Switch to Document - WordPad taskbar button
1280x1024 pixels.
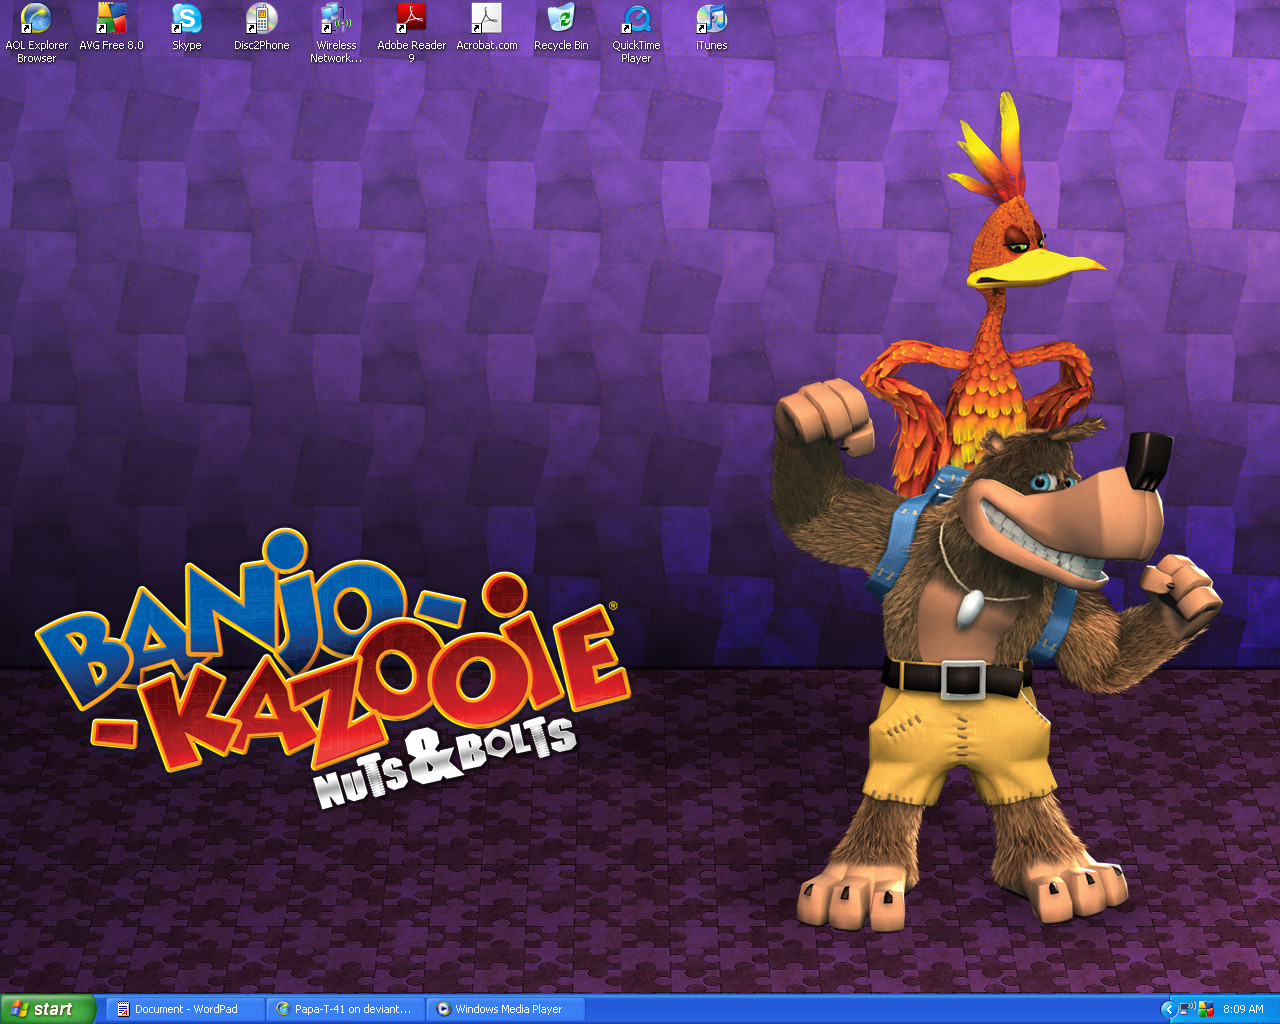pyautogui.click(x=185, y=1009)
